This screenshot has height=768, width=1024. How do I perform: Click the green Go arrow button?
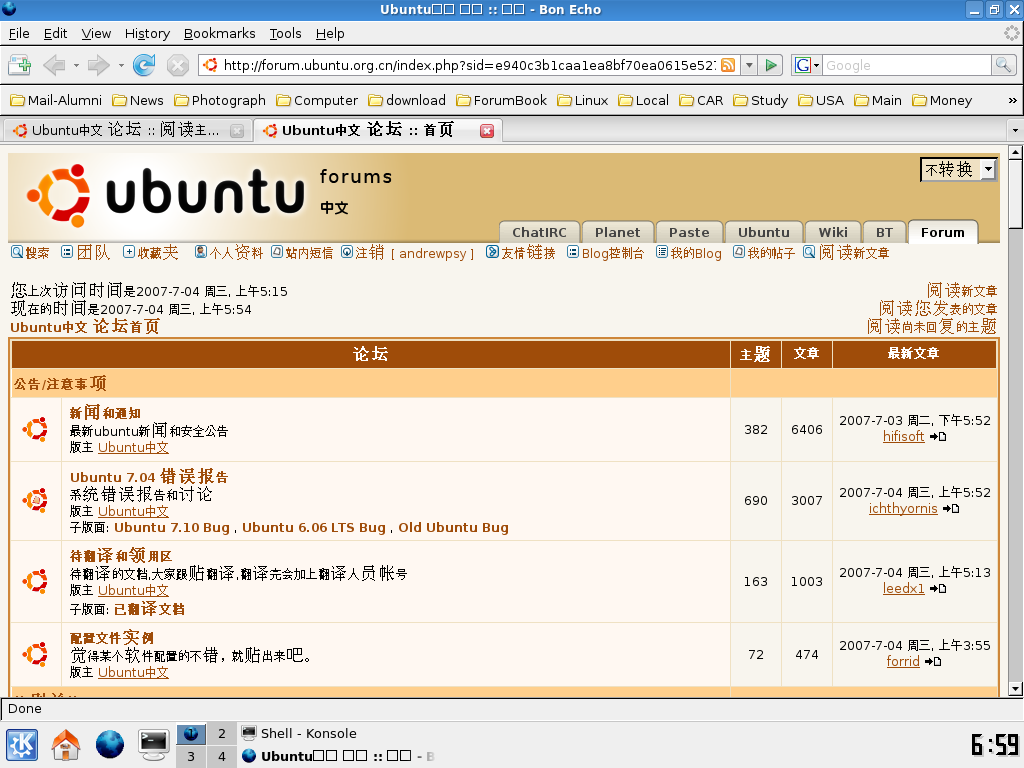click(771, 65)
